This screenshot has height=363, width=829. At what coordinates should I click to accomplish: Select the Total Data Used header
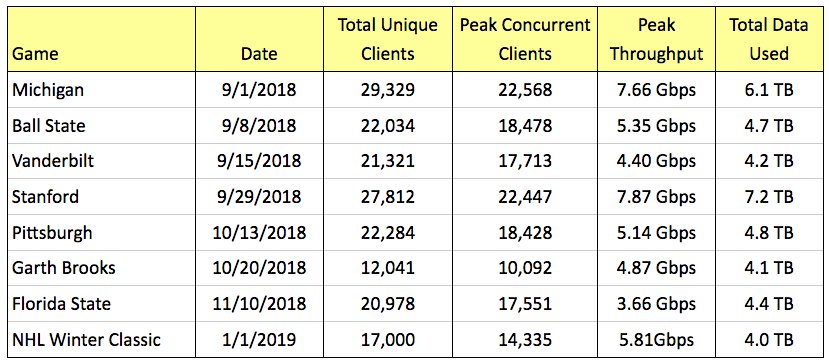click(x=769, y=40)
